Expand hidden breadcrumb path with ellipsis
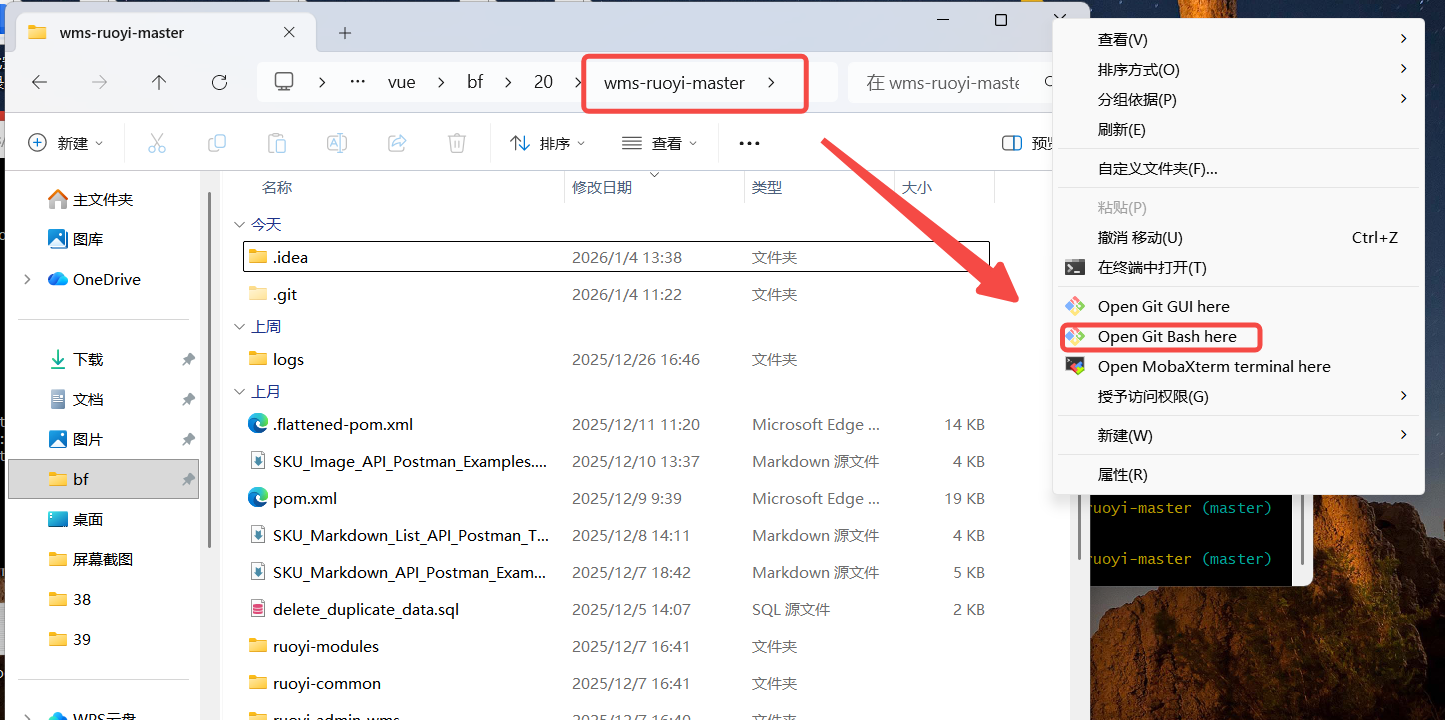This screenshot has width=1445, height=720. pos(358,82)
